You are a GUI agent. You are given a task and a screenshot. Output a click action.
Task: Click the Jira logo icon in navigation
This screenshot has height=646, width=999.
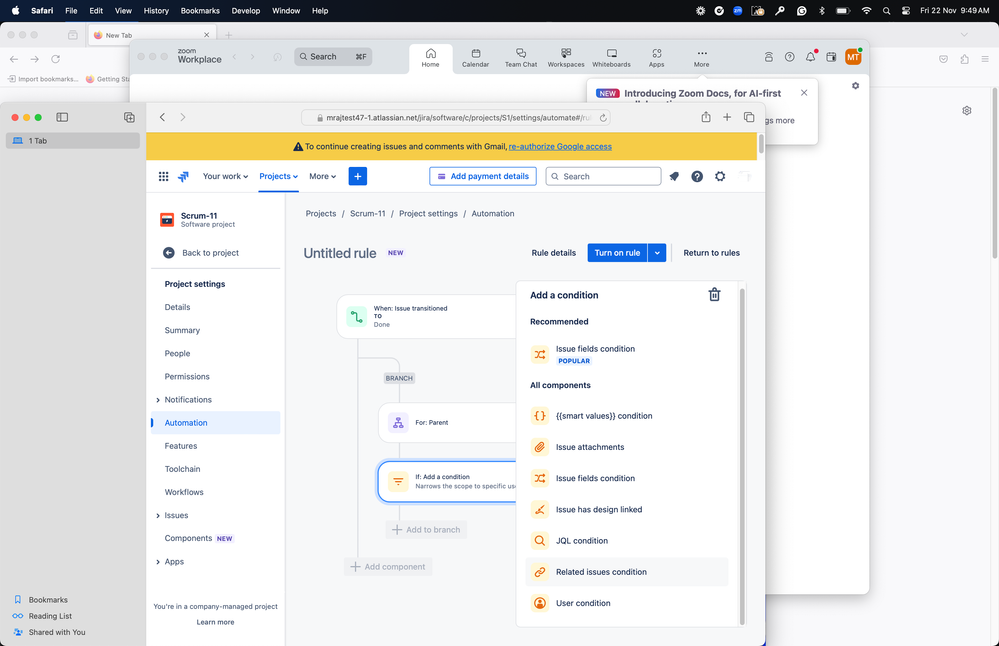click(183, 176)
